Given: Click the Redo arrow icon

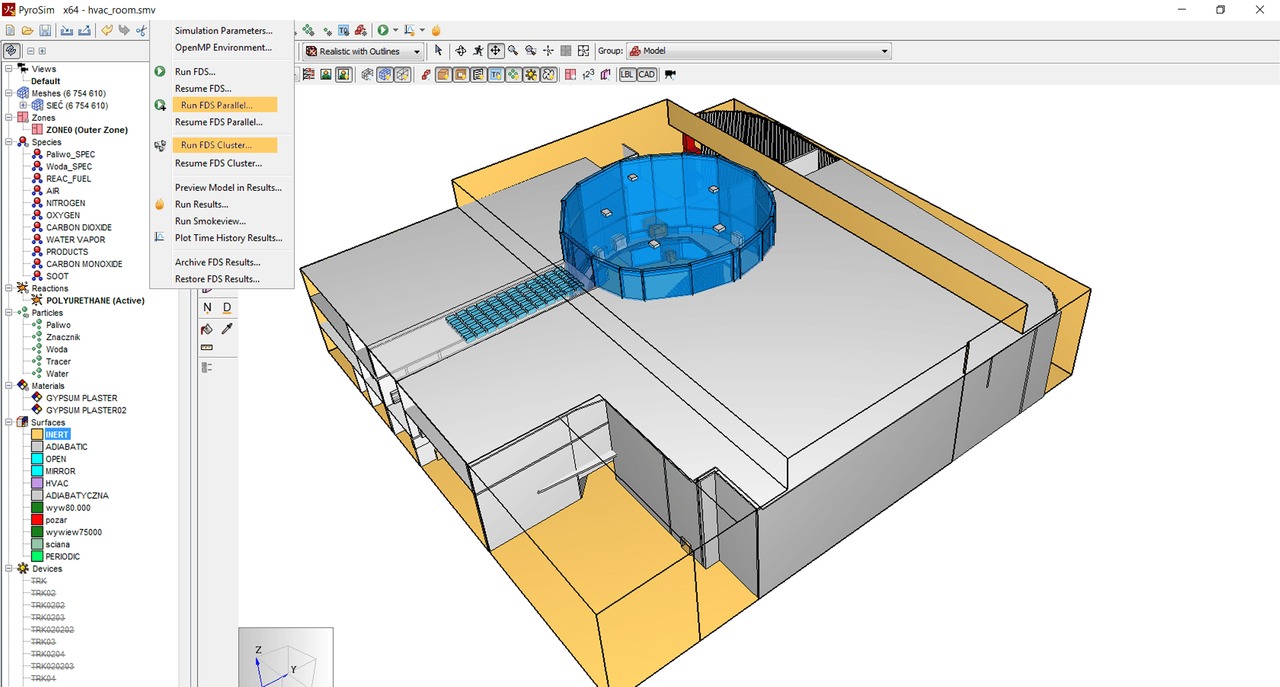Looking at the screenshot, I should [x=124, y=30].
